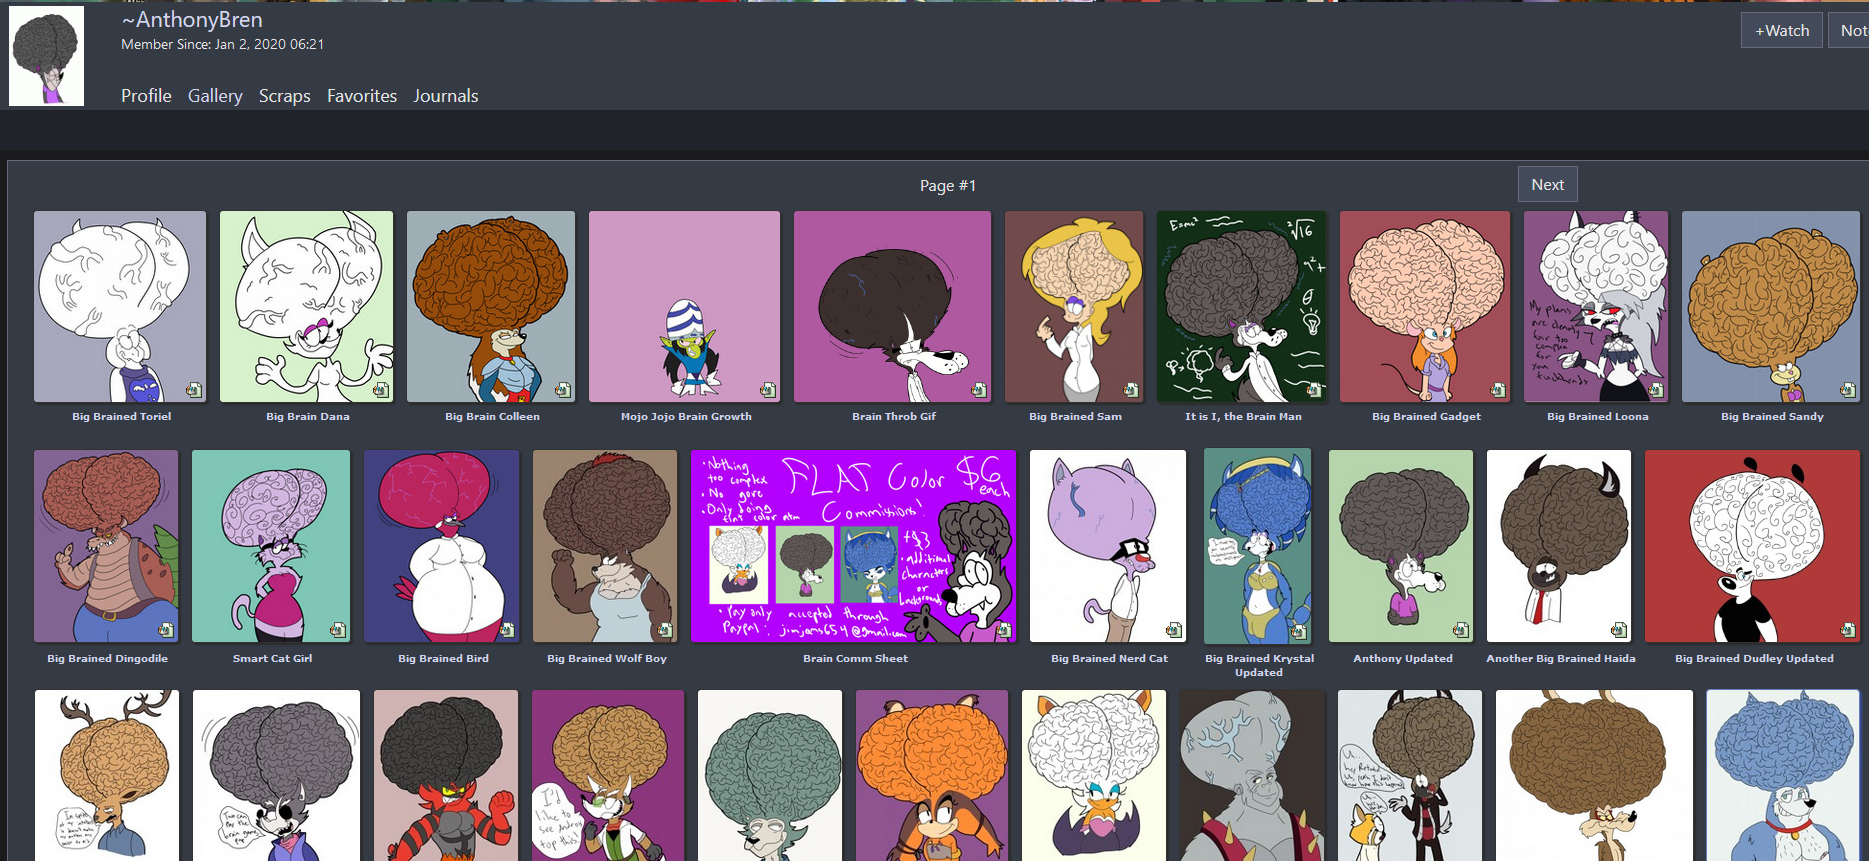Click the 'Big Brained Dingodile' title link
Screen dimensions: 1869x861
coord(107,658)
